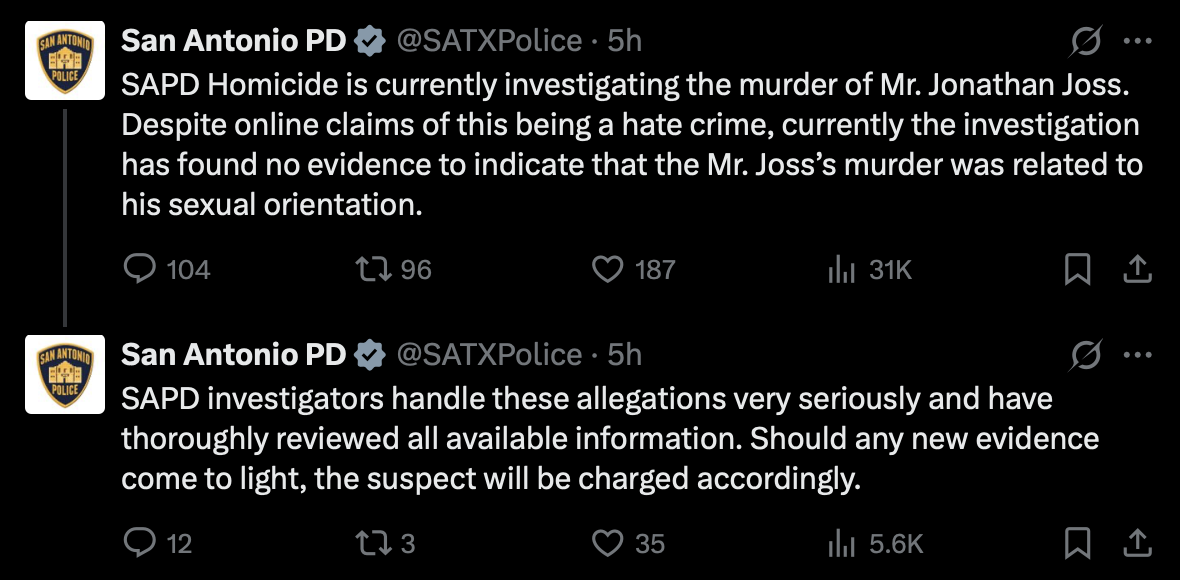Open Grok icon on the second tweet
1180x580 pixels.
(1086, 355)
